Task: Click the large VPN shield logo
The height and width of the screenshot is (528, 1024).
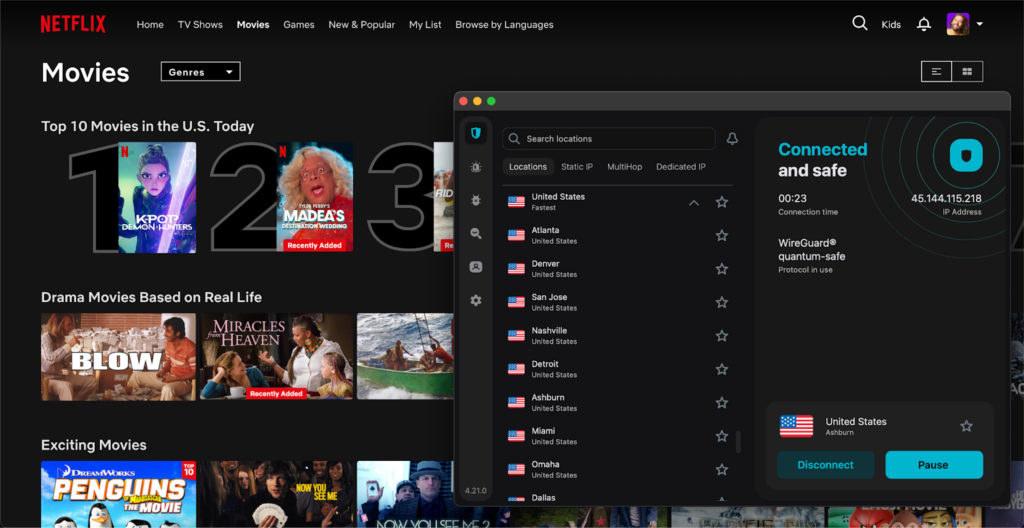Action: 967,155
